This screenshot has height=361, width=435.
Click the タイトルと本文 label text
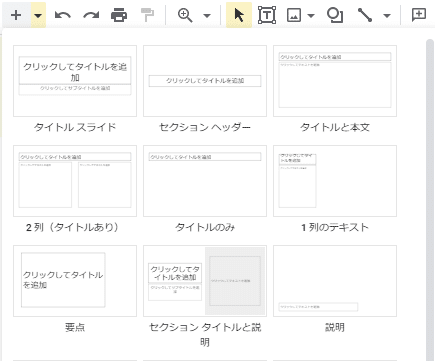click(335, 127)
